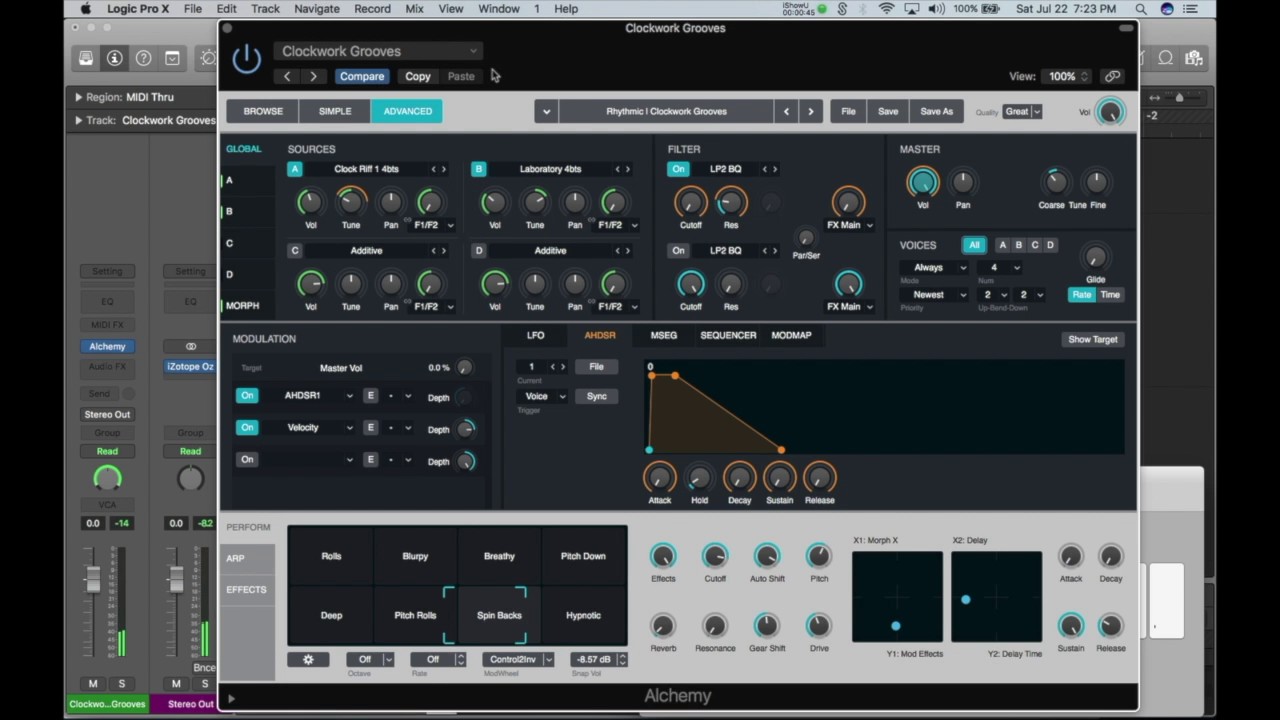Click the Save As button
The width and height of the screenshot is (1280, 720).
click(x=937, y=111)
